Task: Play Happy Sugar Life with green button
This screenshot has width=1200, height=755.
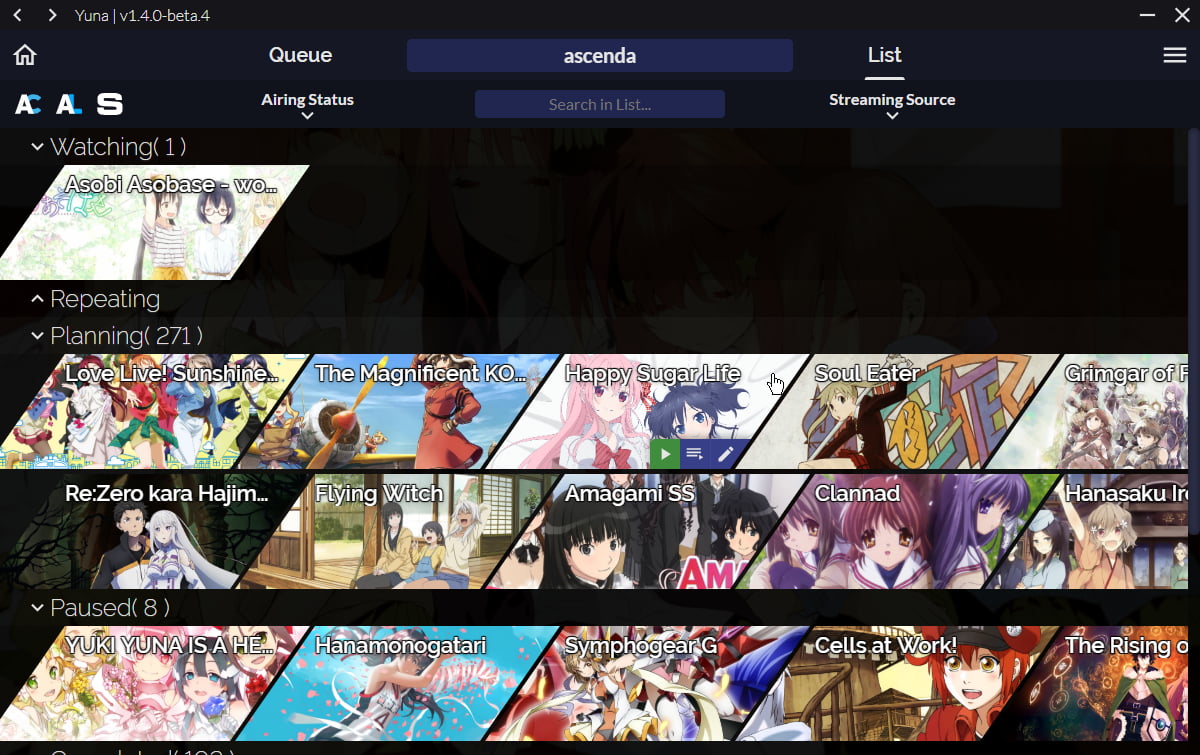Action: (665, 454)
